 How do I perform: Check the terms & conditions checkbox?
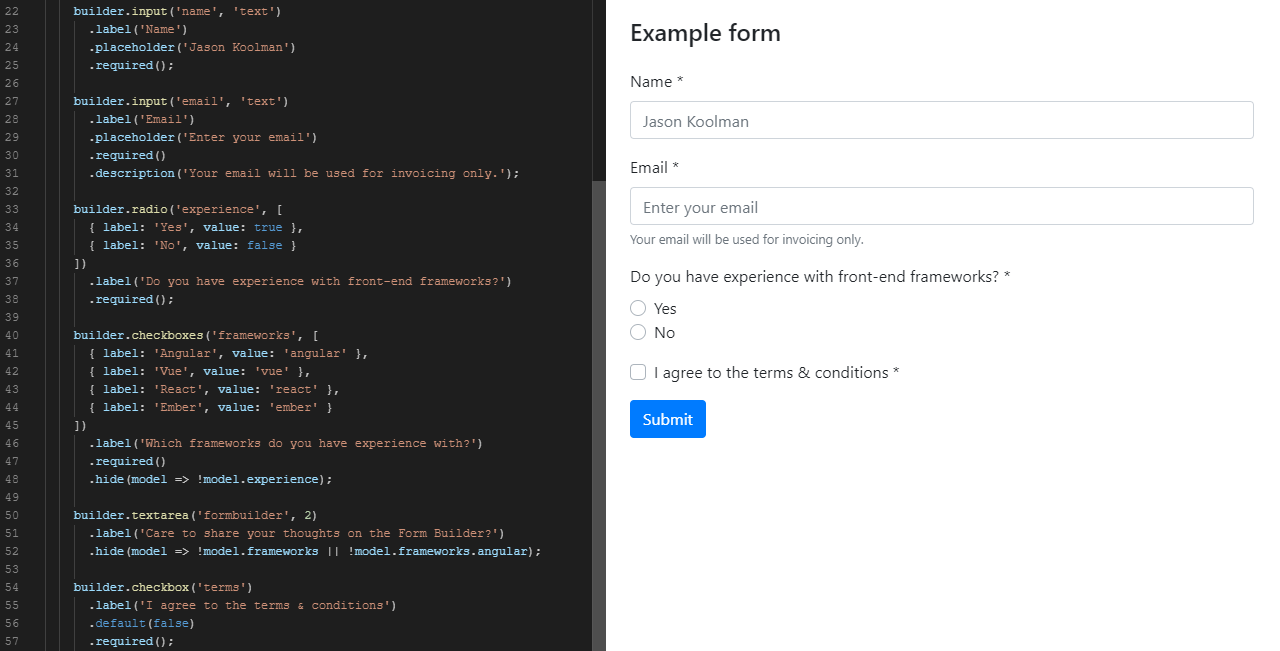tap(638, 373)
